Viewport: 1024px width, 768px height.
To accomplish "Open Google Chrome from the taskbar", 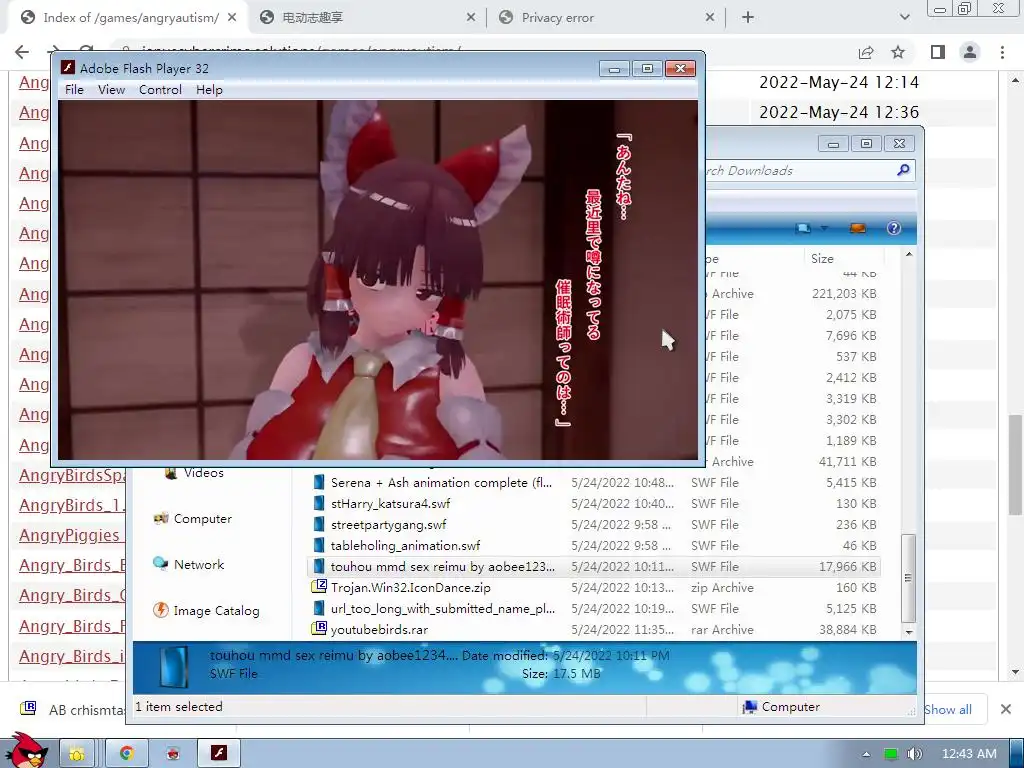I will click(x=127, y=754).
